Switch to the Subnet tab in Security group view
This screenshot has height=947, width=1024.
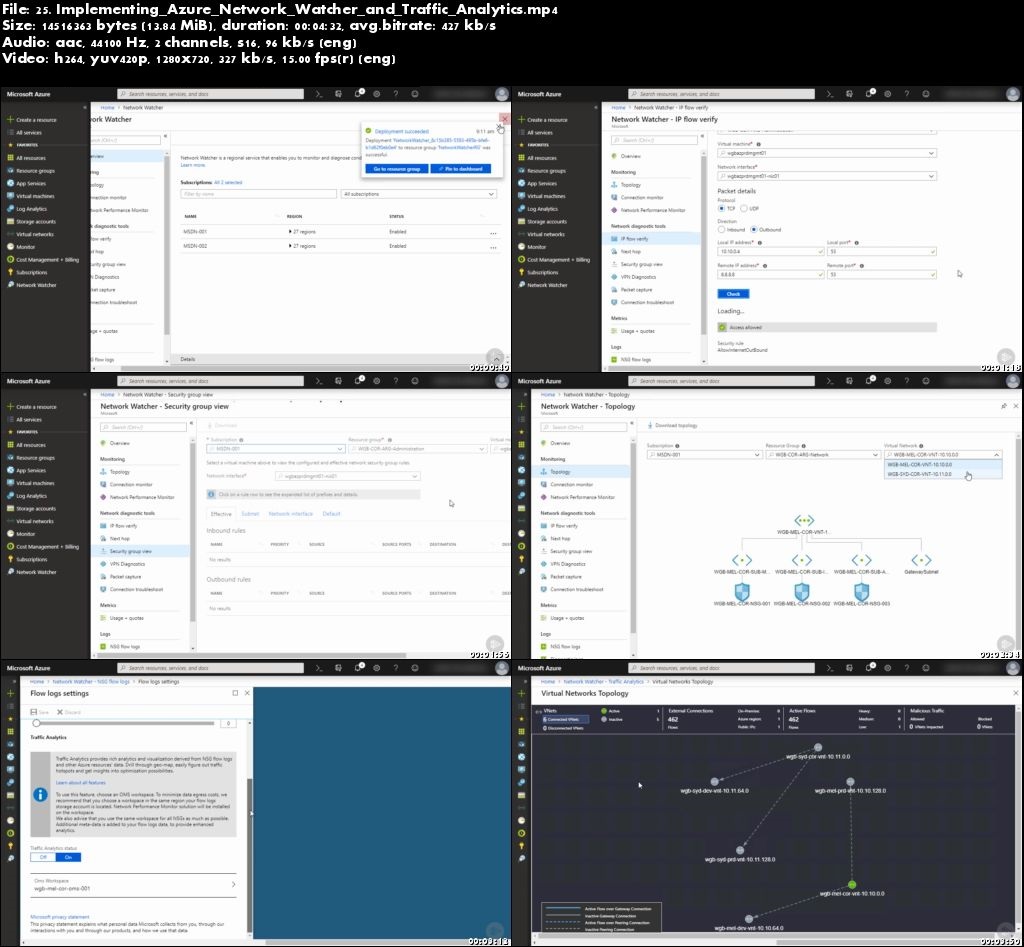point(250,514)
